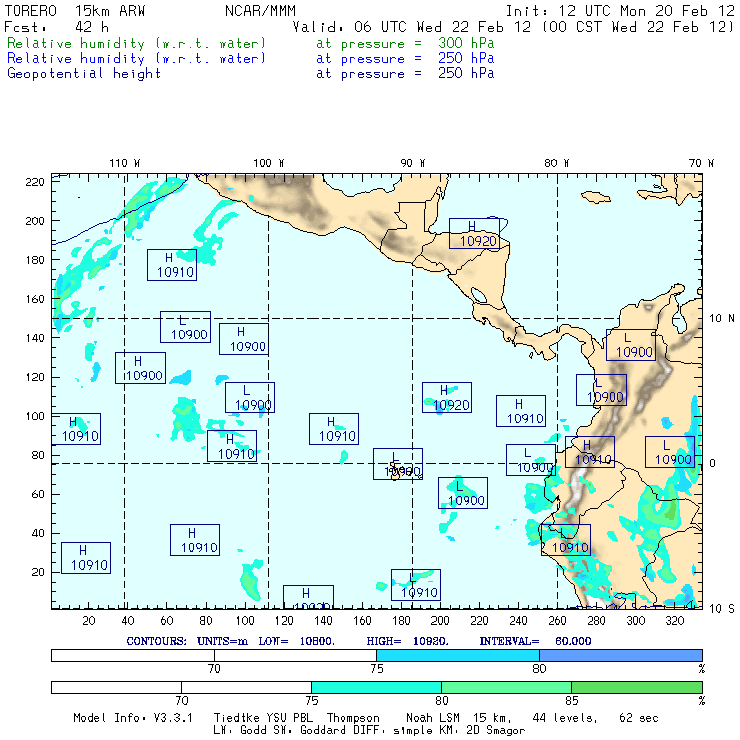Click the '250 hPa' value on the blue Relative humidity line

(x=466, y=58)
